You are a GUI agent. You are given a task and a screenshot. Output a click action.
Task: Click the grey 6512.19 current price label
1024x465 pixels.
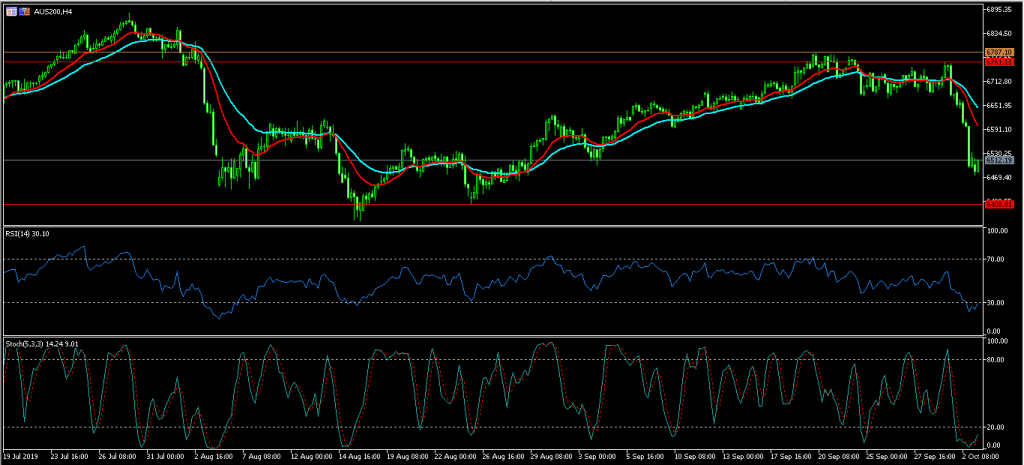click(999, 160)
